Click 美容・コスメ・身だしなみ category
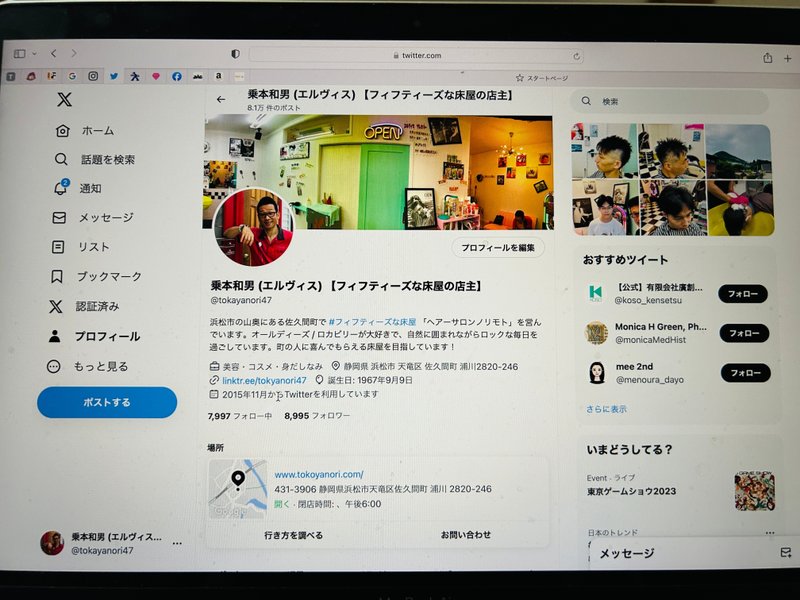 point(266,366)
